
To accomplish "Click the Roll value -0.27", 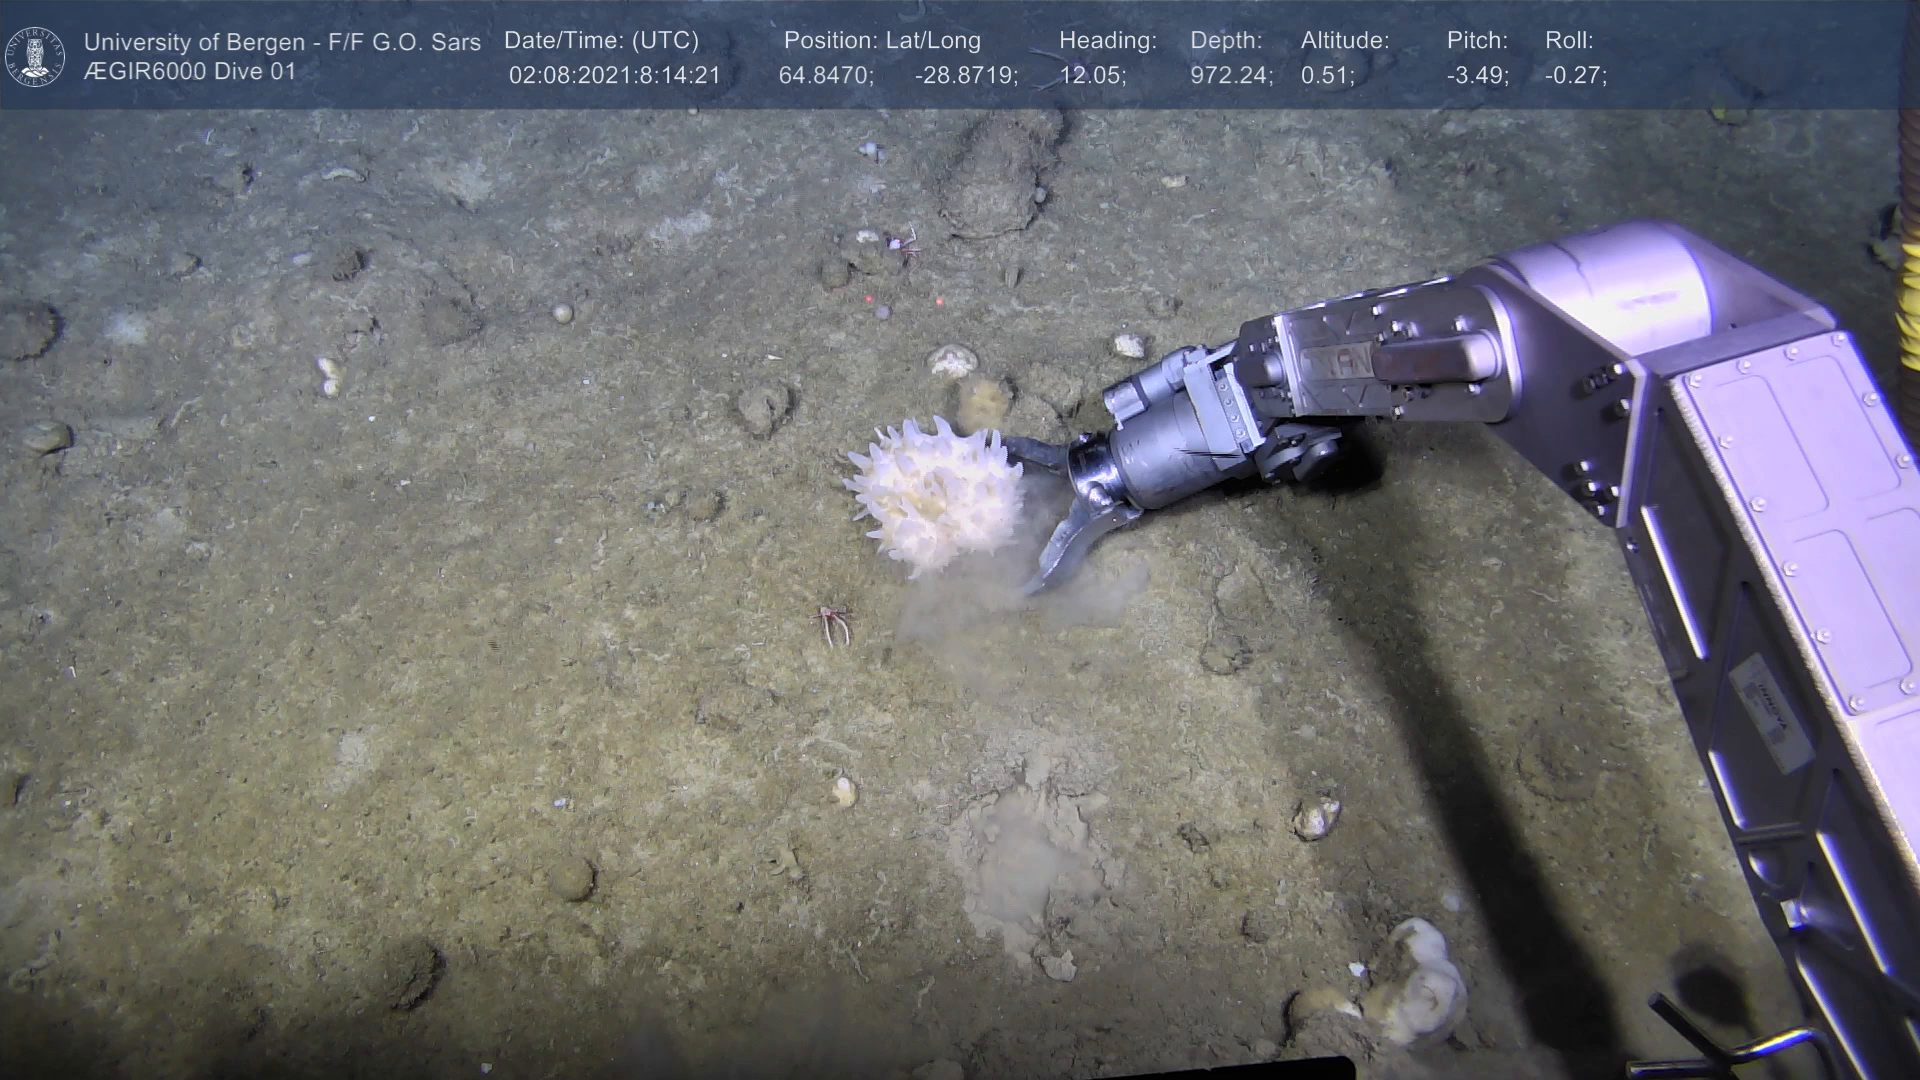I will [1575, 76].
